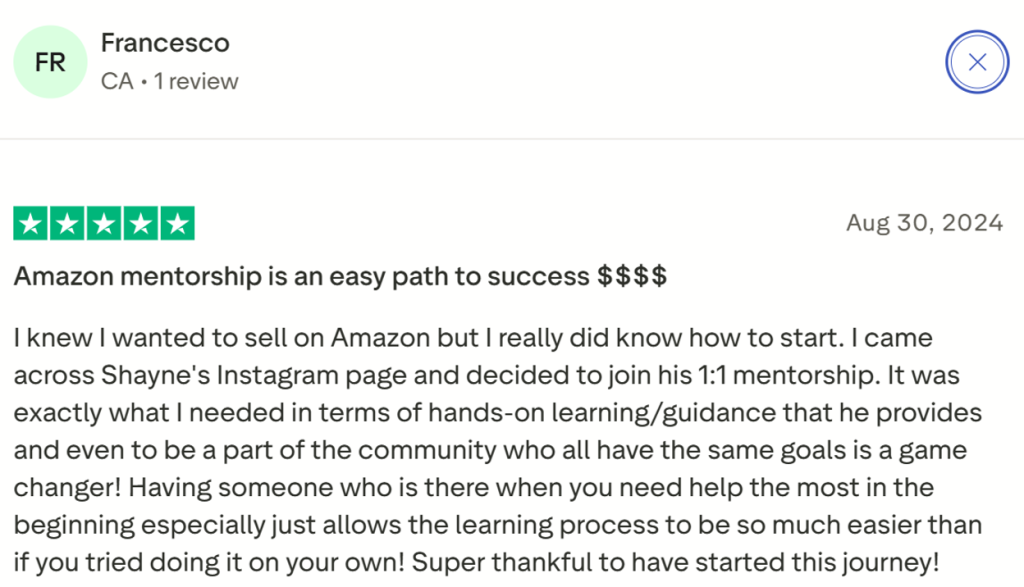
Task: Select the leftmost star under the divider
Action: pos(30,222)
